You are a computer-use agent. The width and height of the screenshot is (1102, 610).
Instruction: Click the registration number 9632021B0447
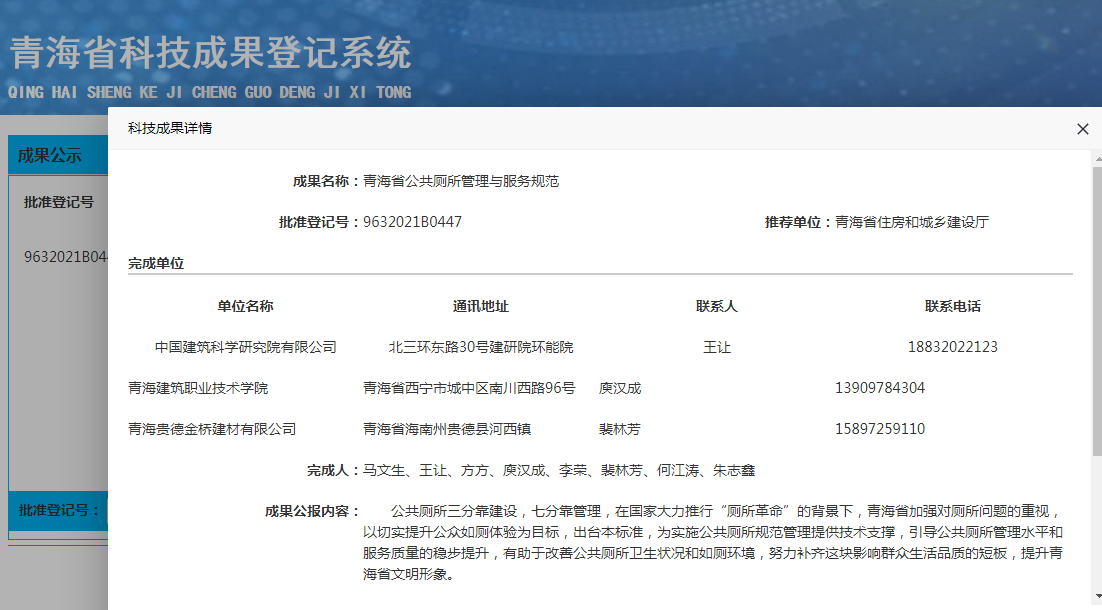point(412,222)
